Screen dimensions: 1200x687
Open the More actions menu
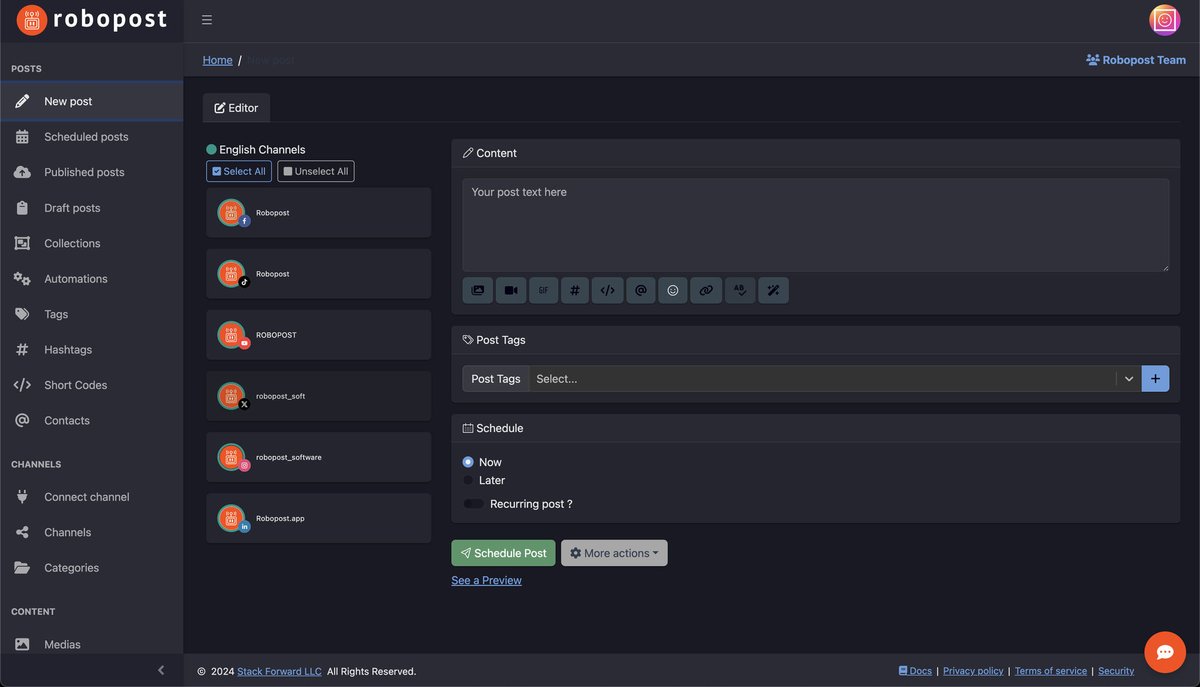coord(613,552)
